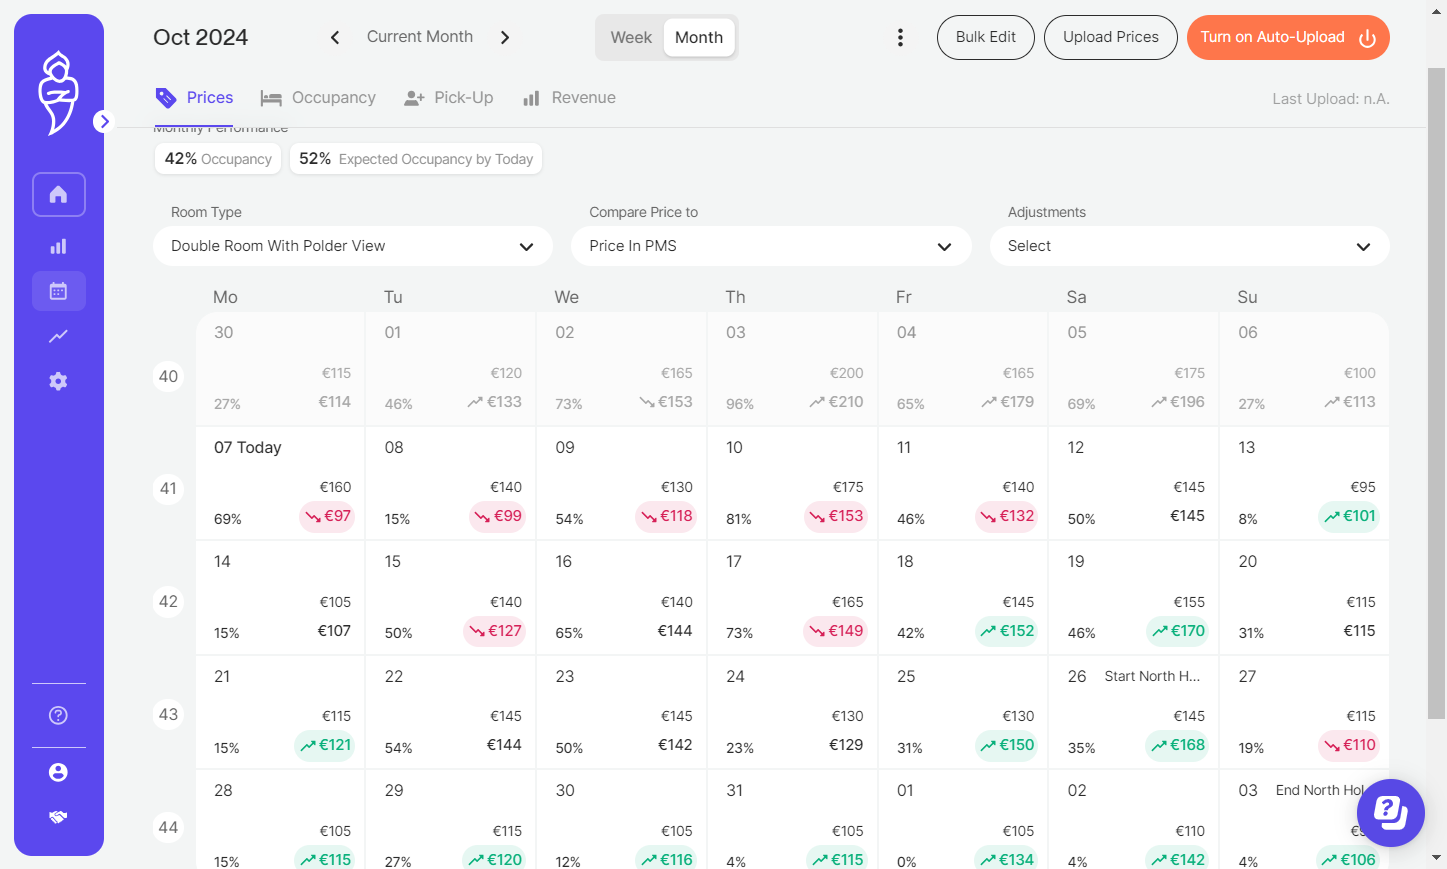The height and width of the screenshot is (869, 1447).
Task: Open the Room Type dropdown
Action: coord(352,246)
